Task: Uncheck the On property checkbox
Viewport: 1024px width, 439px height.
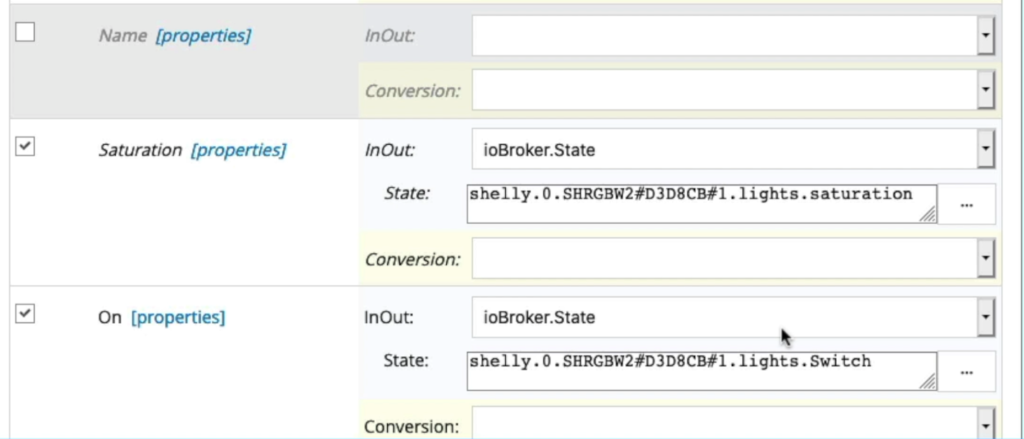Action: pos(25,314)
